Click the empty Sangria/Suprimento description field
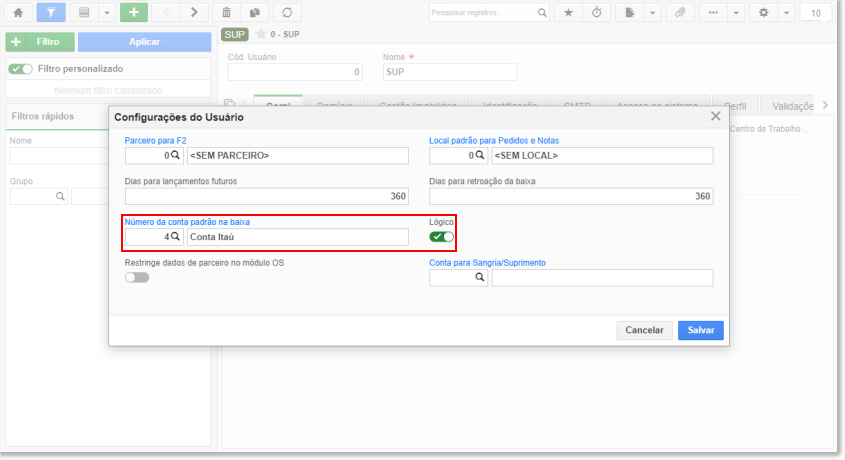This screenshot has width=845, height=460. 602,277
